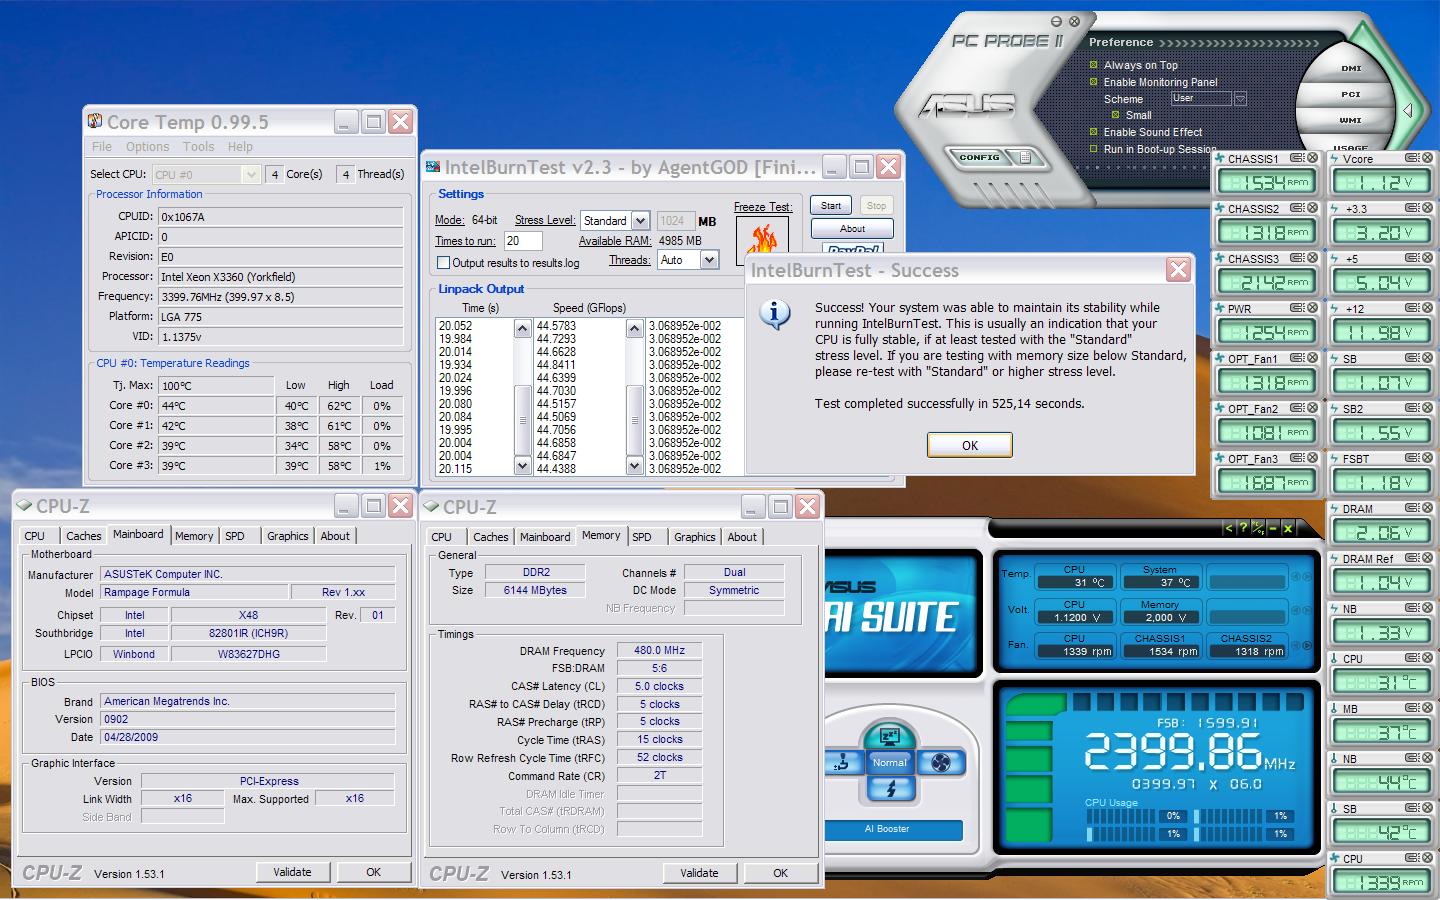Close the Vcore voltage sensor panel
Screen dimensions: 1440x900
pos(1427,158)
